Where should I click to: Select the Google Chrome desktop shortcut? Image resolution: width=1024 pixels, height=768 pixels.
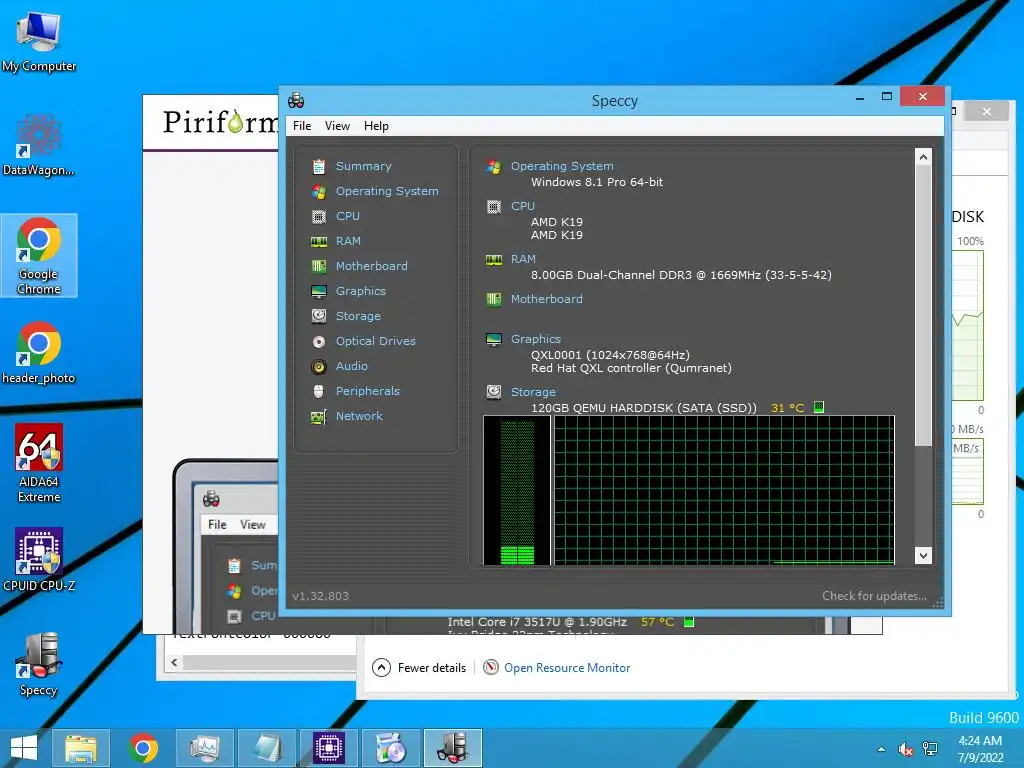tap(39, 255)
